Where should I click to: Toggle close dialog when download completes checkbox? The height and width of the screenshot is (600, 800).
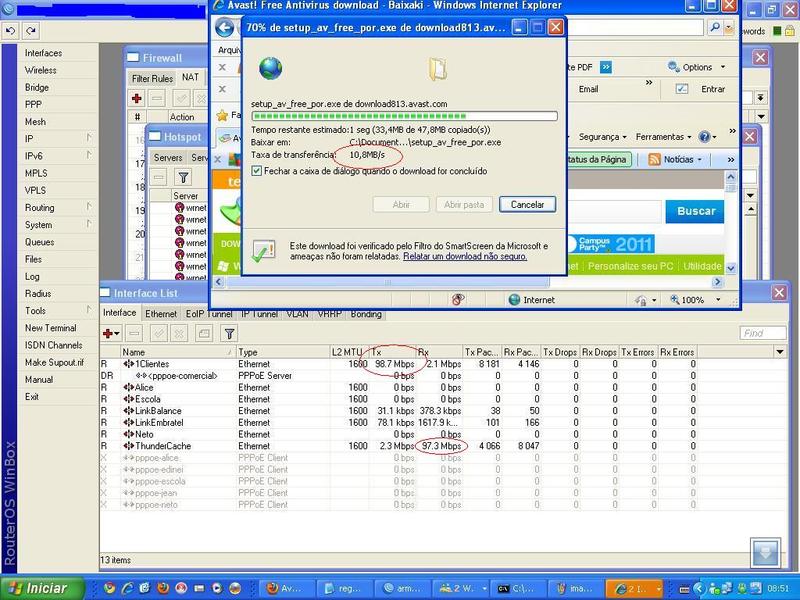(x=257, y=171)
